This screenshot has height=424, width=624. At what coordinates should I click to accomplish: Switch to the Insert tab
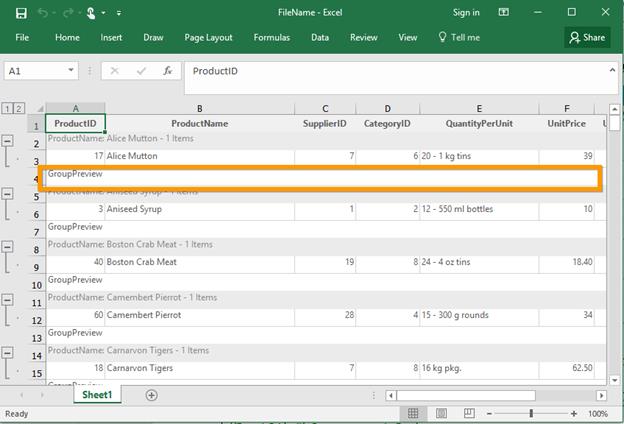pyautogui.click(x=111, y=37)
